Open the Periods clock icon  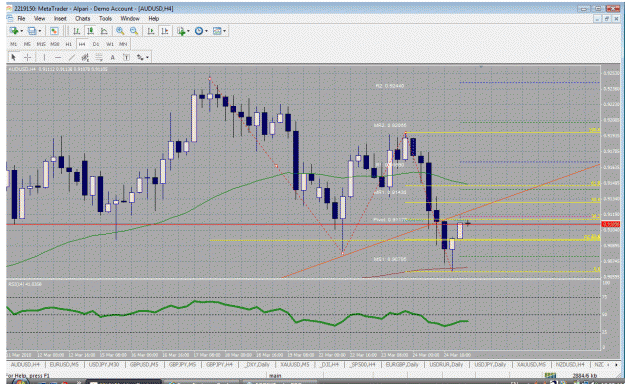[199, 31]
